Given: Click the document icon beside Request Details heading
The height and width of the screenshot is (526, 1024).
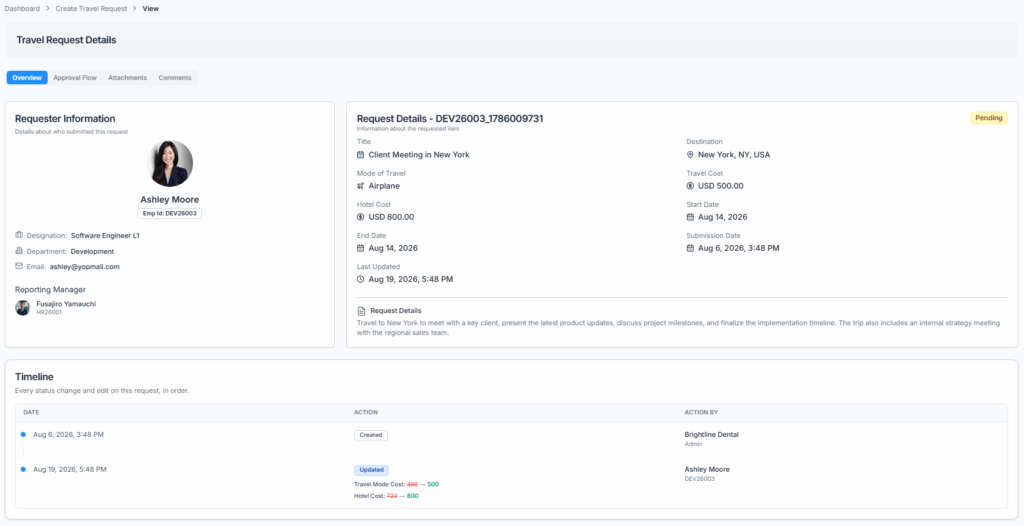Looking at the screenshot, I should [361, 311].
